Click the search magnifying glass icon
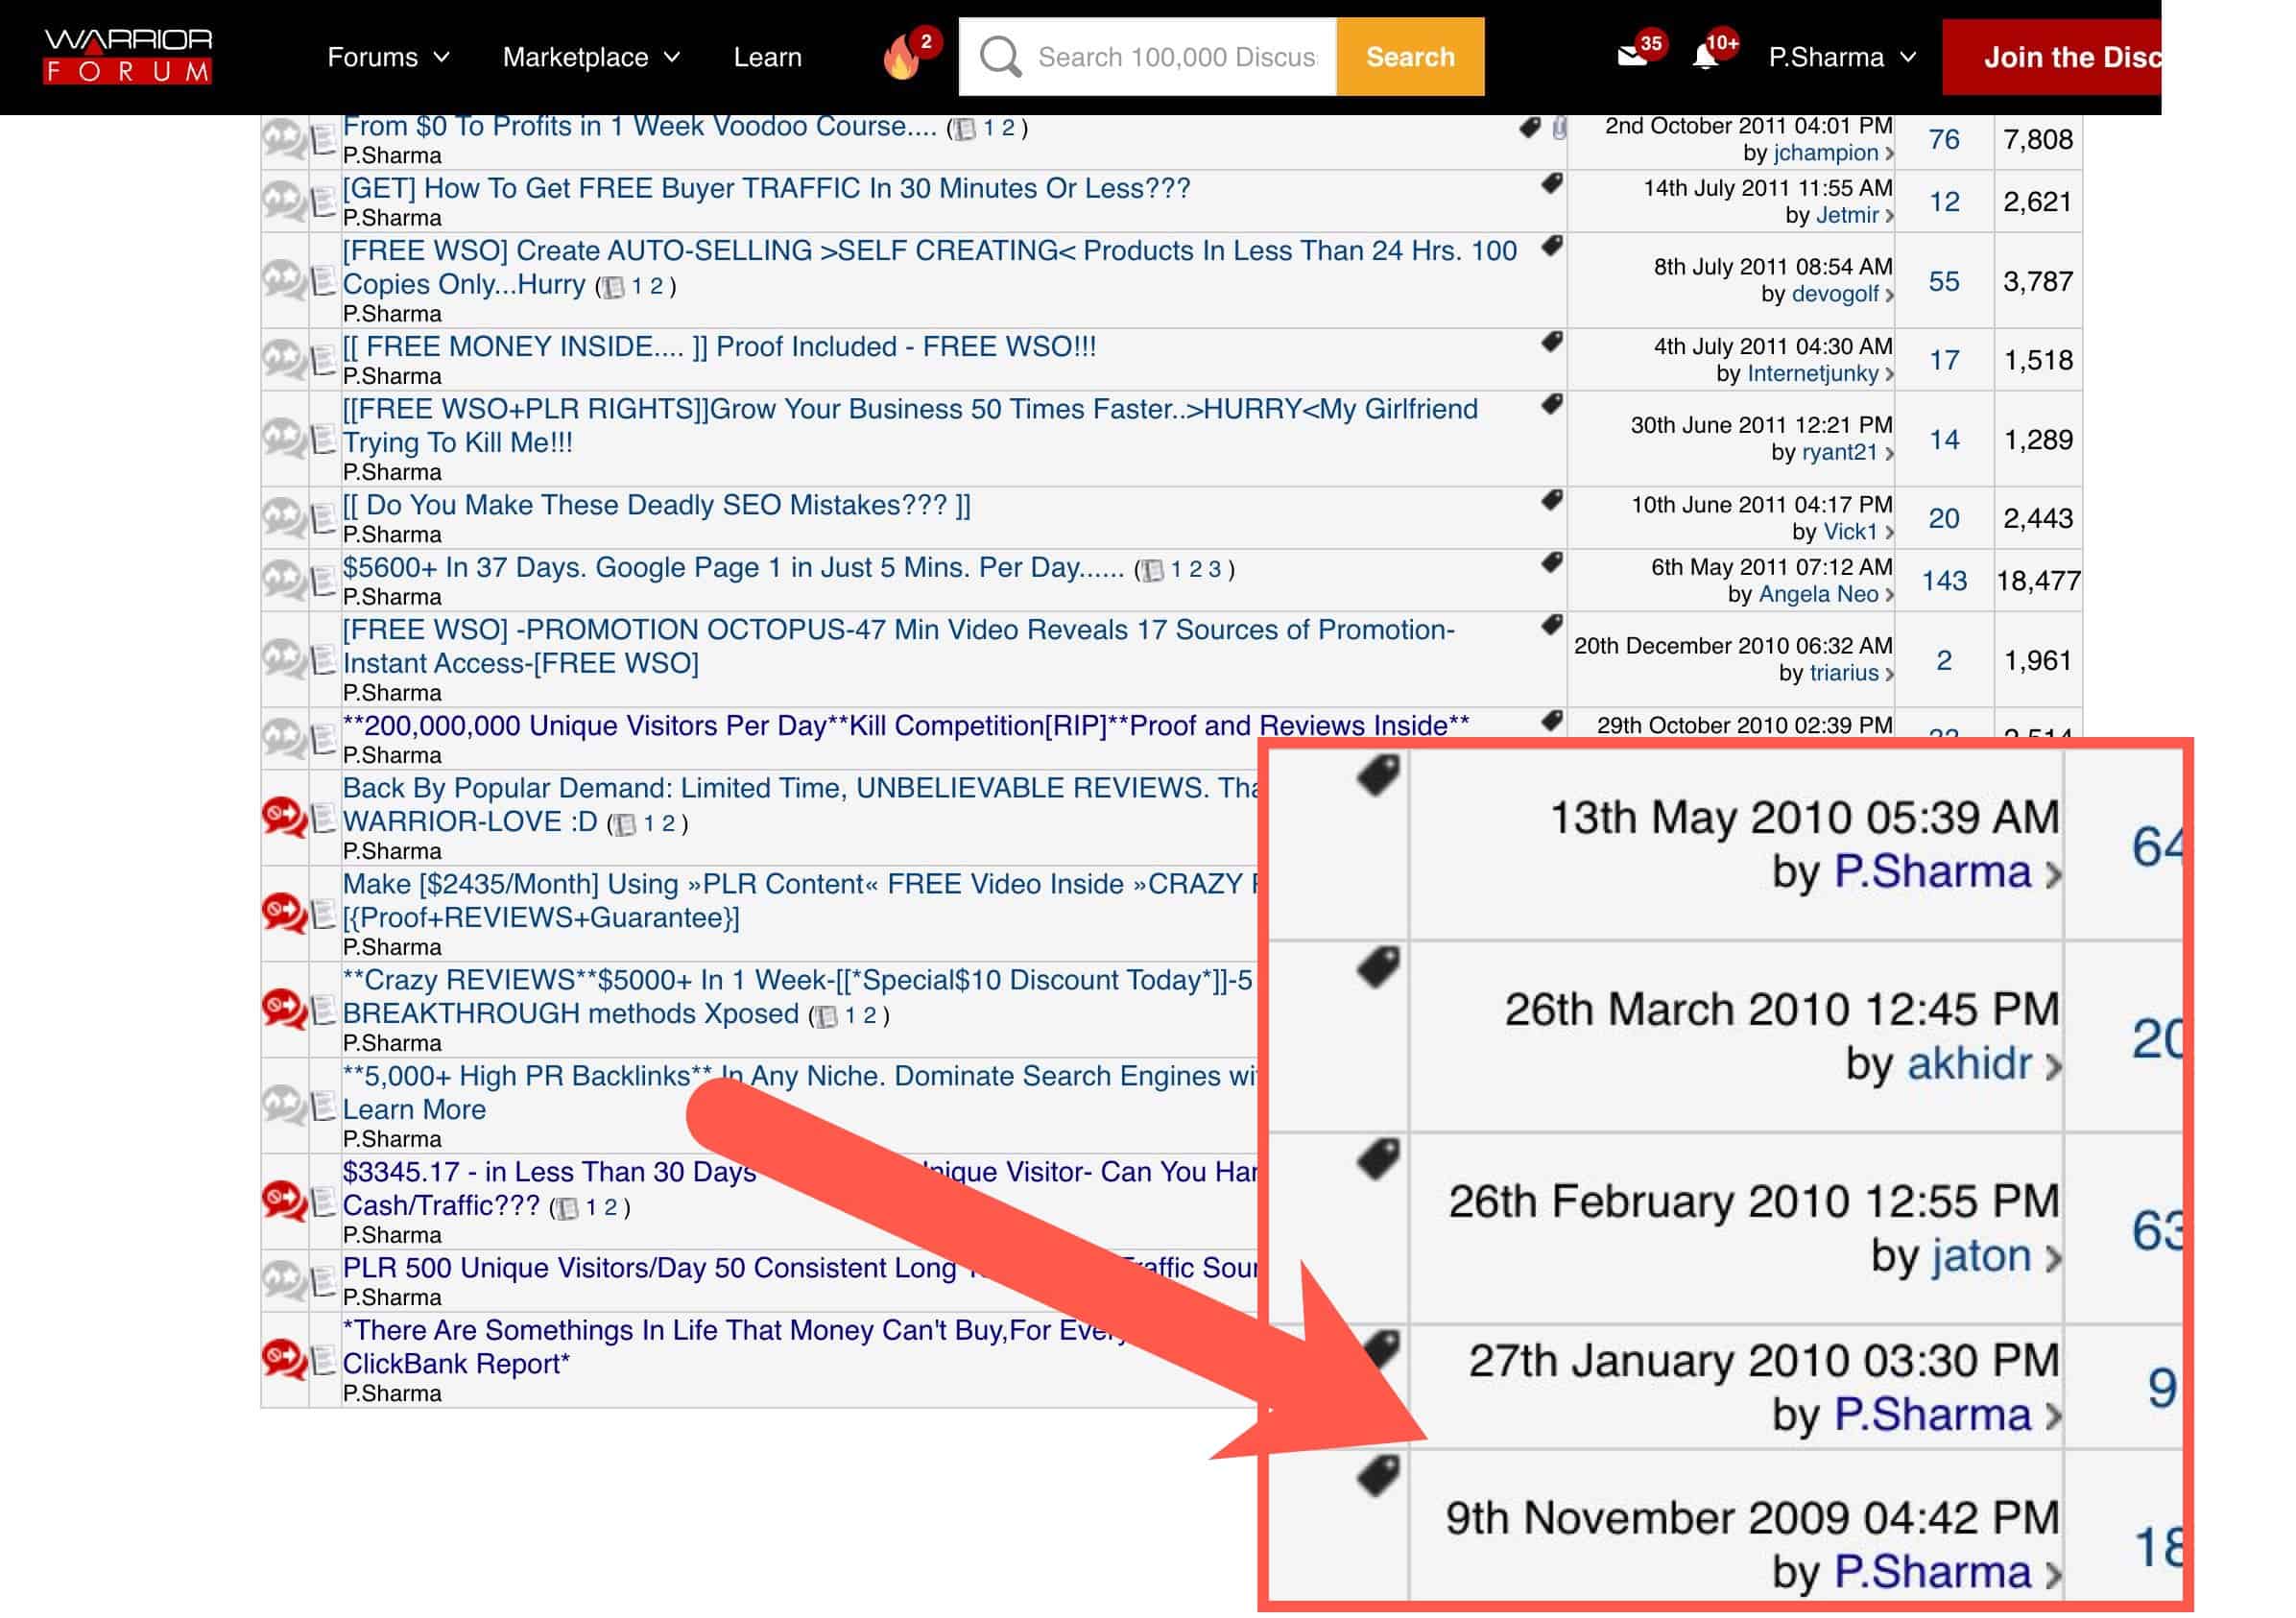This screenshot has height=1618, width=2296. [999, 57]
